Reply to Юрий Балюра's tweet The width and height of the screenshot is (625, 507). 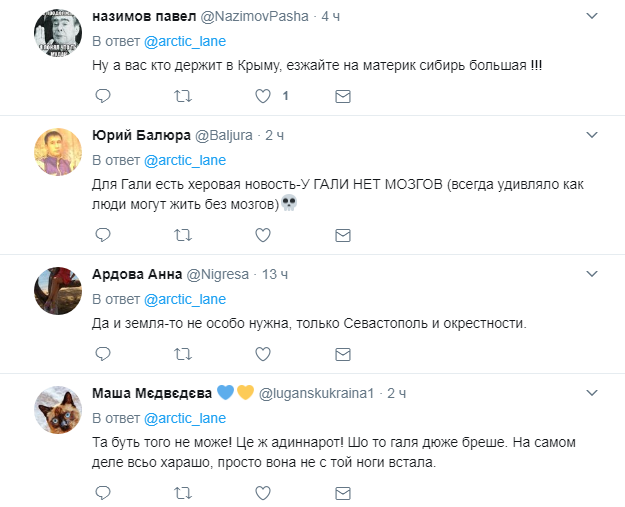(102, 235)
